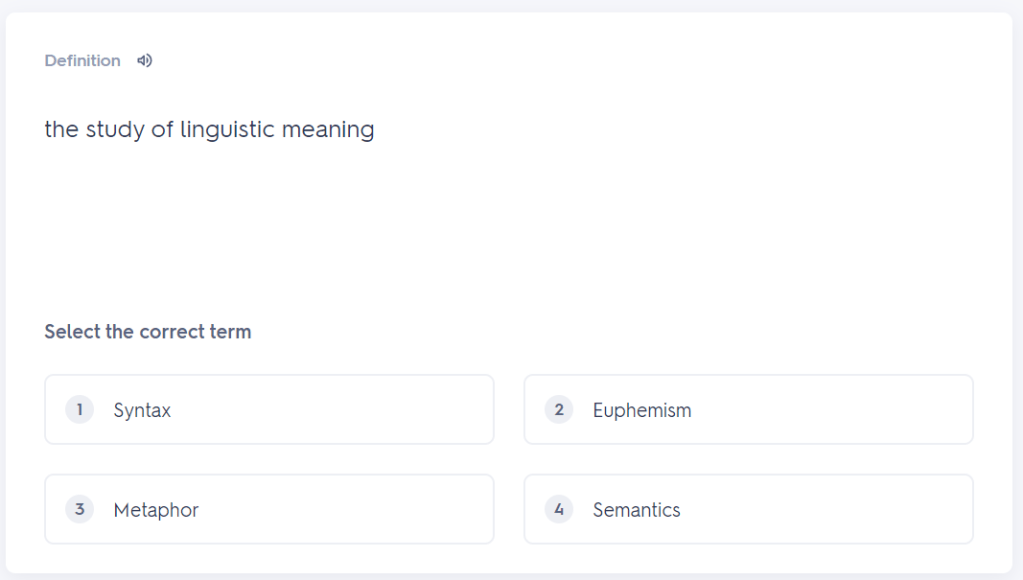Click the number 2 badge beside Euphemism
Image resolution: width=1023 pixels, height=580 pixels.
[x=559, y=410]
